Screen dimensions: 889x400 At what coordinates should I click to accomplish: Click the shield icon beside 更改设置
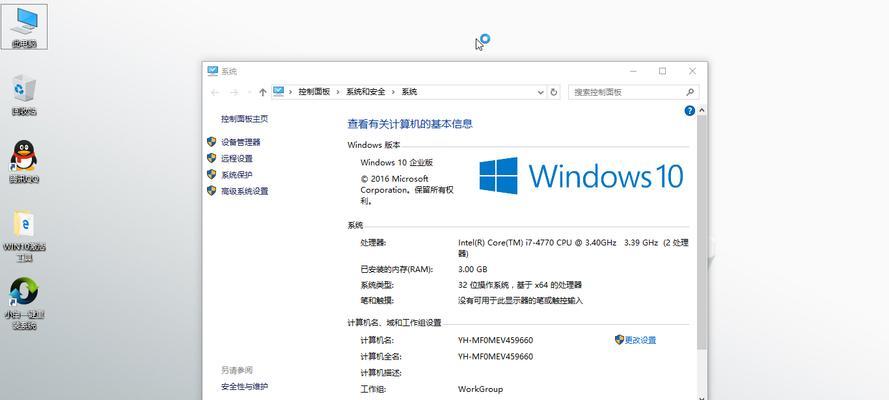coord(619,339)
